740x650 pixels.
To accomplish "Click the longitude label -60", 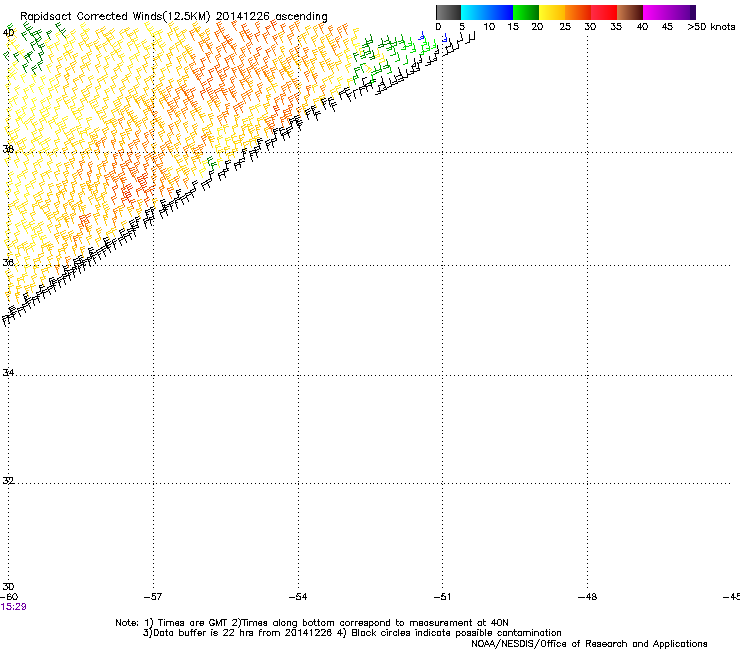I will (9, 597).
